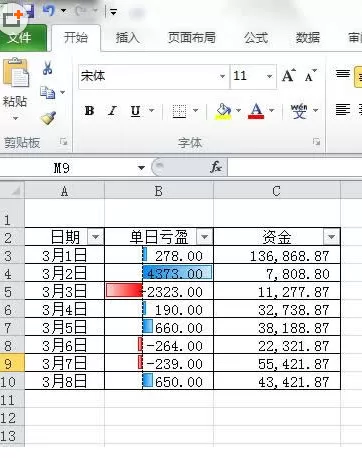Switch to the 数据 tab
This screenshot has width=362, height=458.
tap(307, 38)
